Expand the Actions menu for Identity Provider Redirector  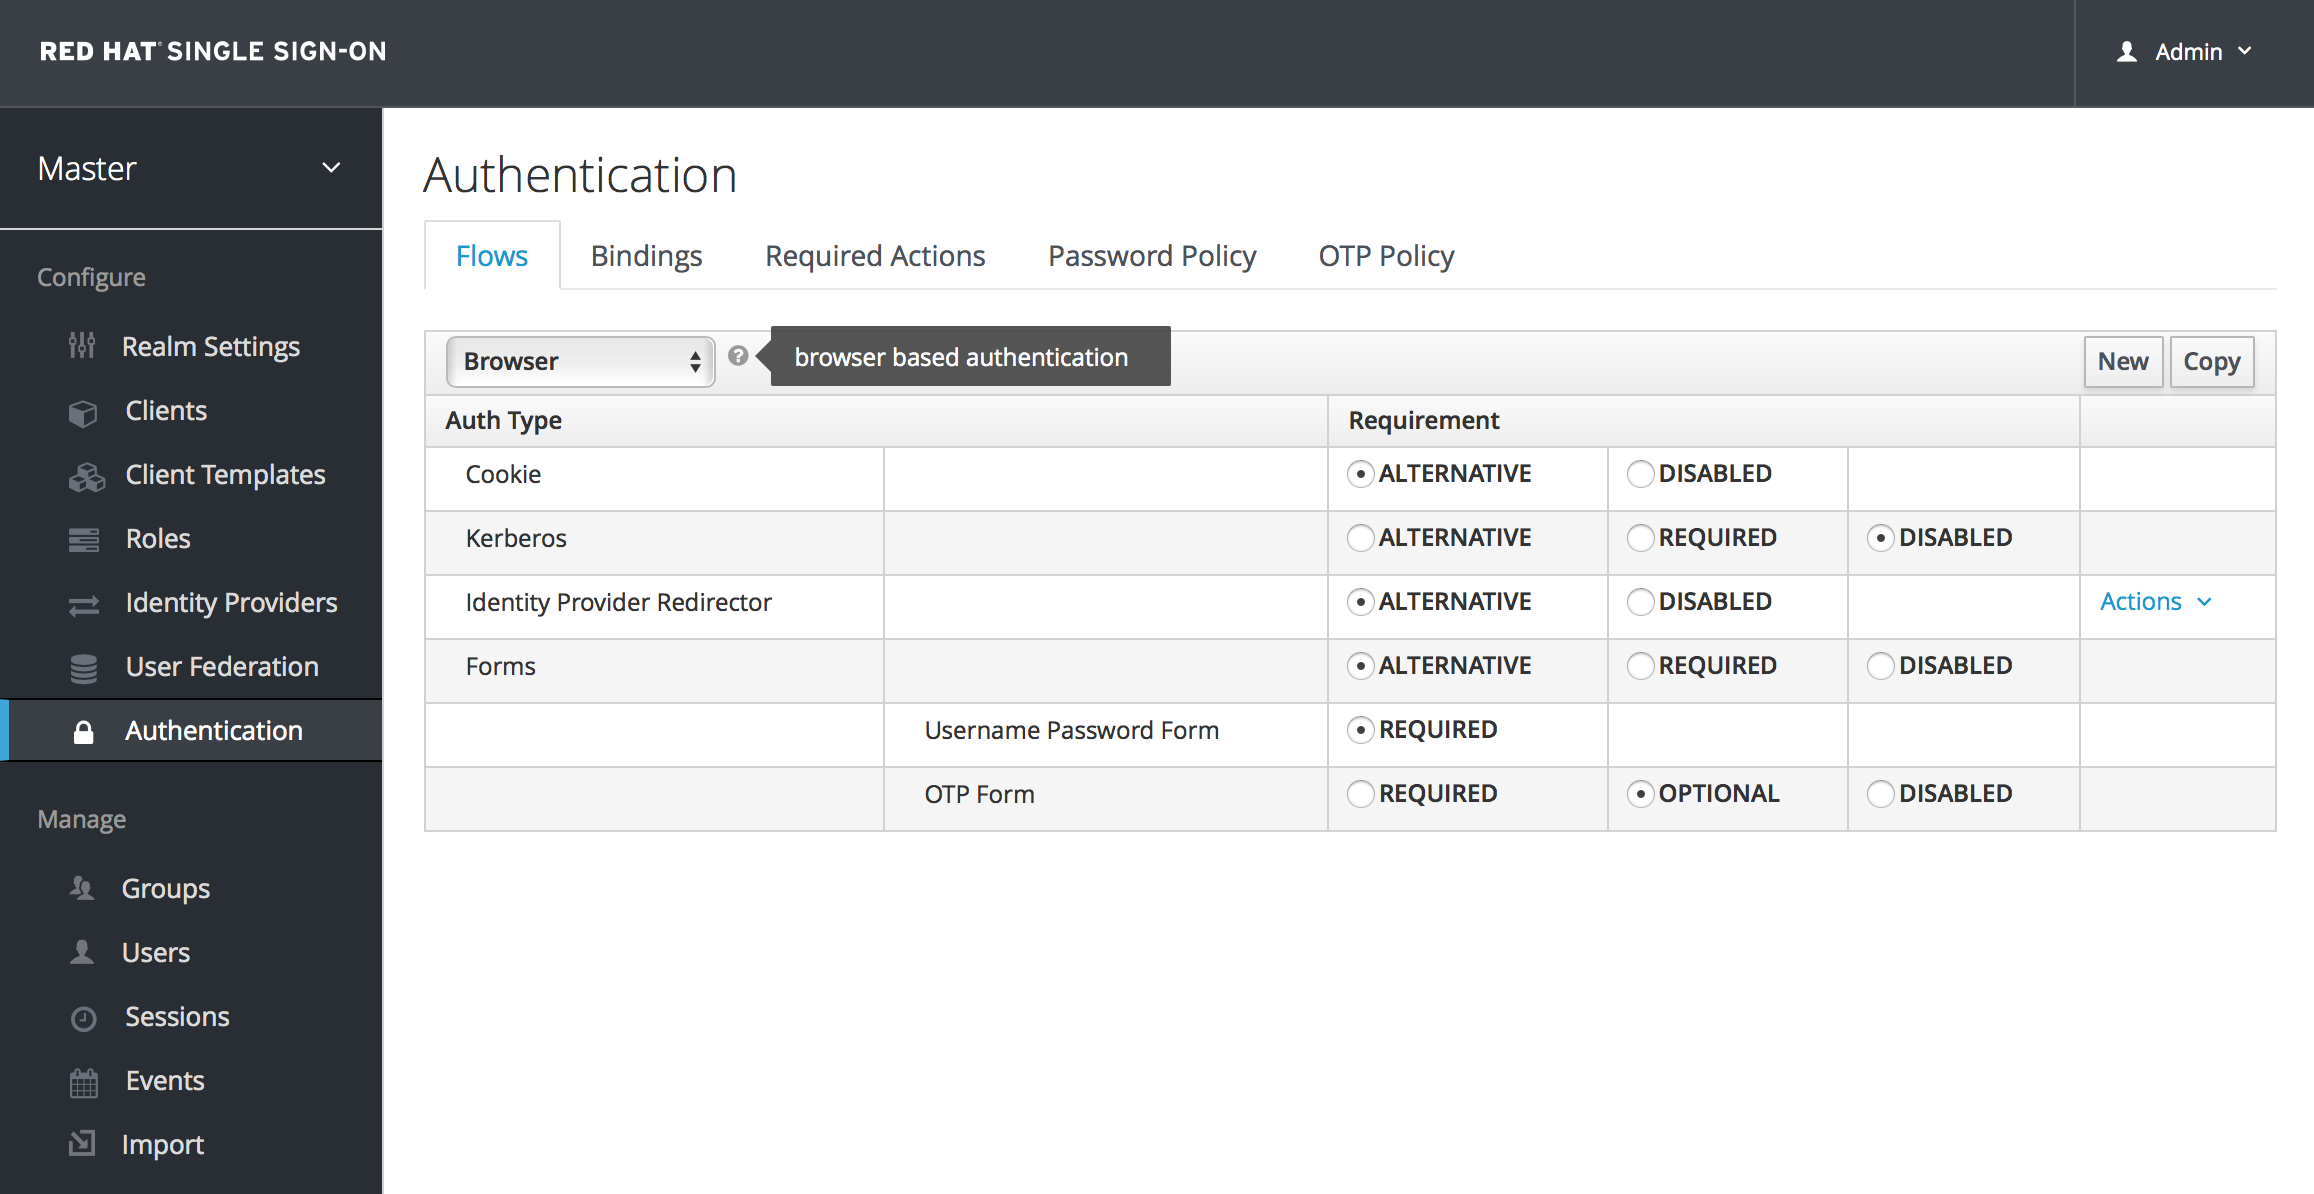click(2157, 602)
